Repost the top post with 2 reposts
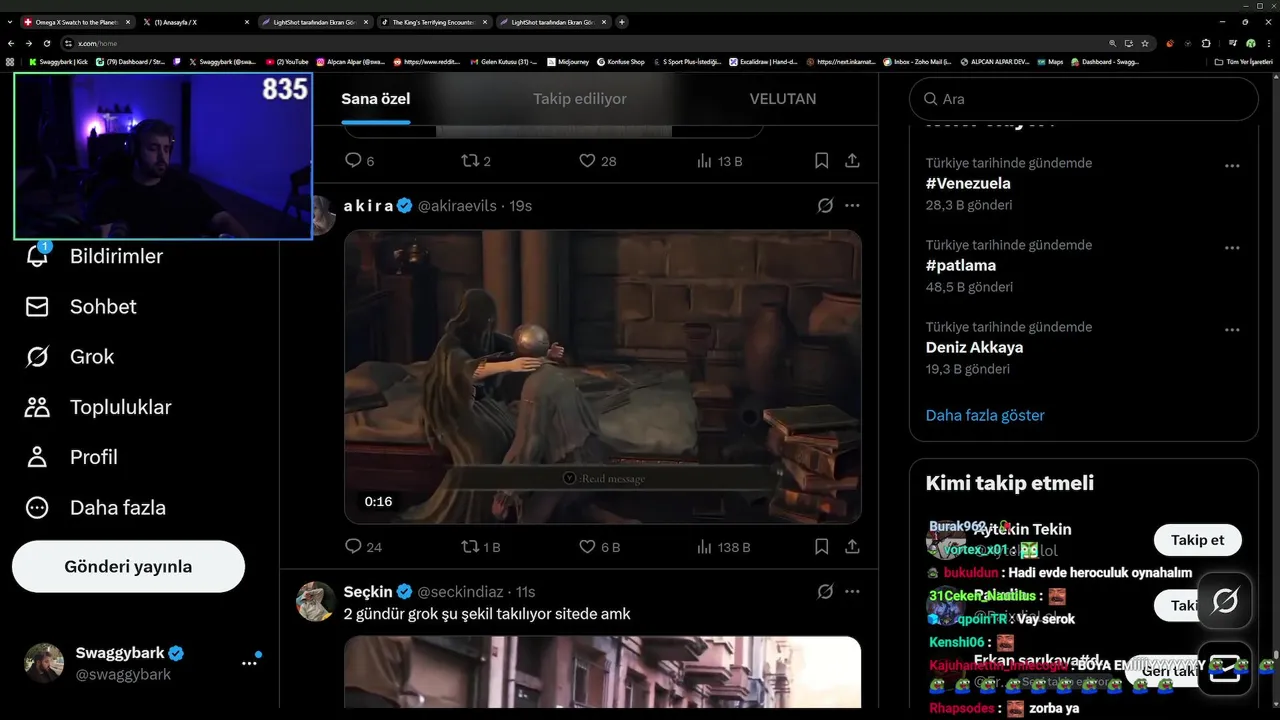 (470, 160)
